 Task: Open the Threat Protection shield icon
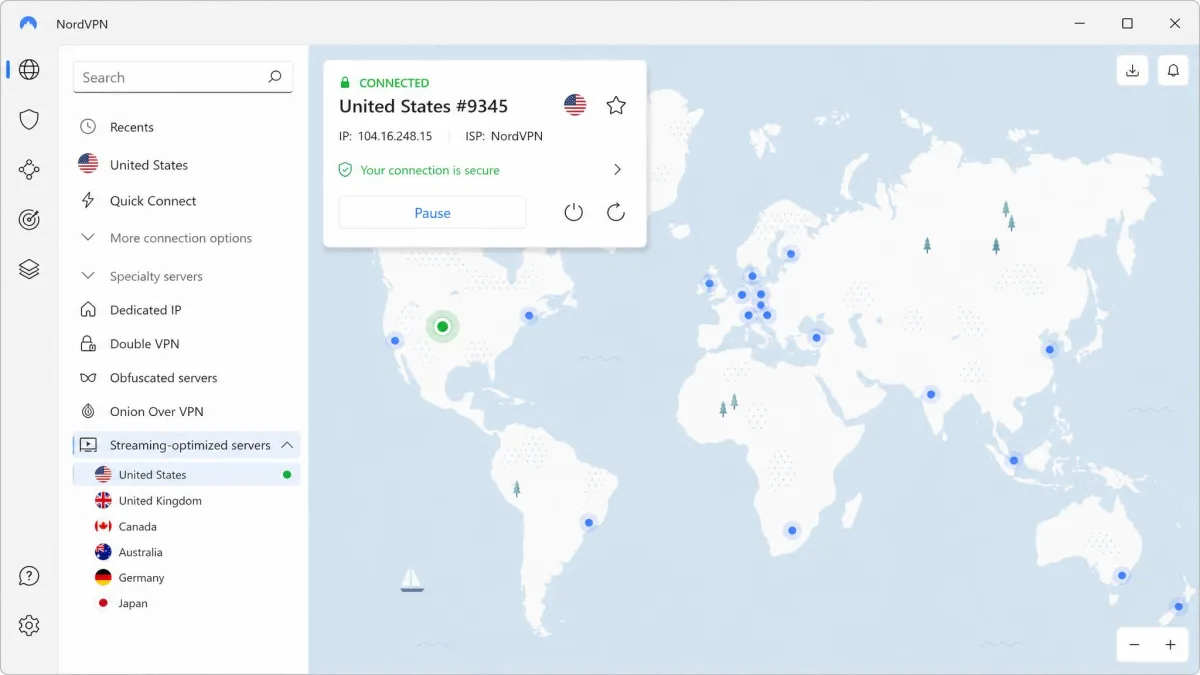[29, 120]
